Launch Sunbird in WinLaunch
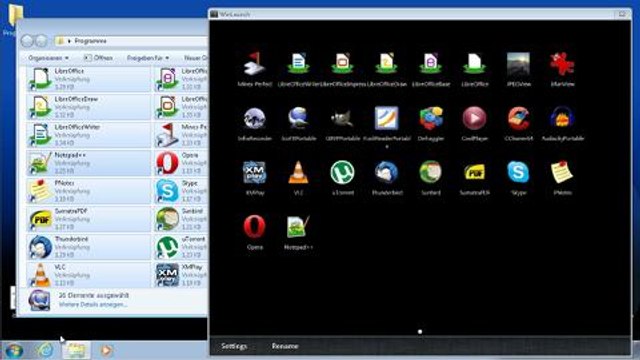 431,172
